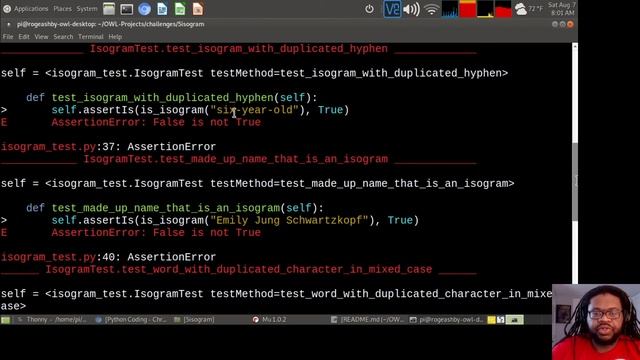Click "six-year-old" string in terminal

click(254, 110)
